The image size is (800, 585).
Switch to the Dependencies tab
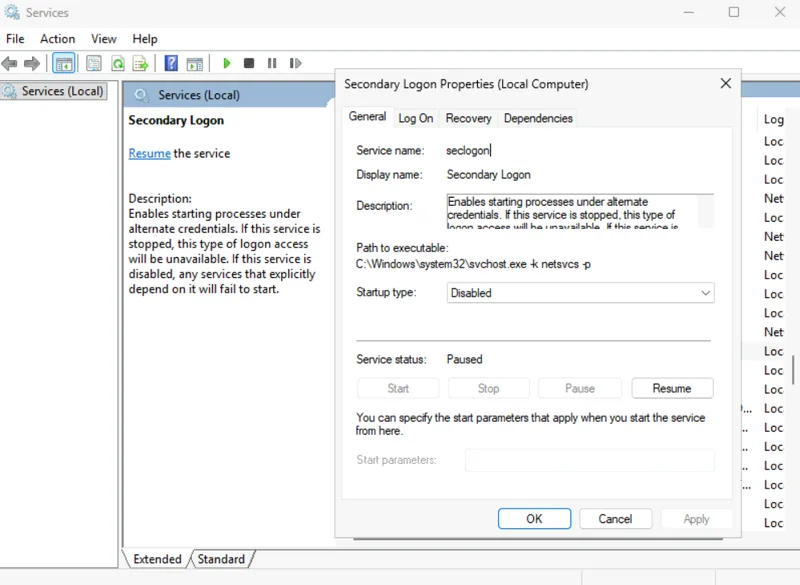point(538,118)
